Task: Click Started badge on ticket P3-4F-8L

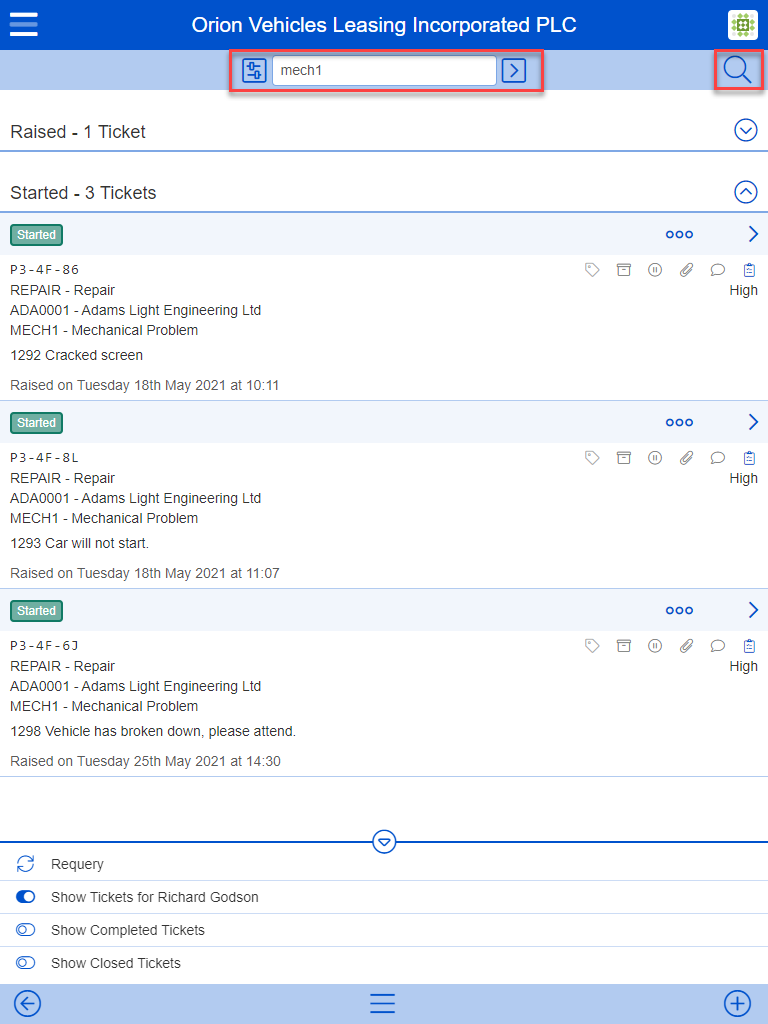Action: (37, 423)
